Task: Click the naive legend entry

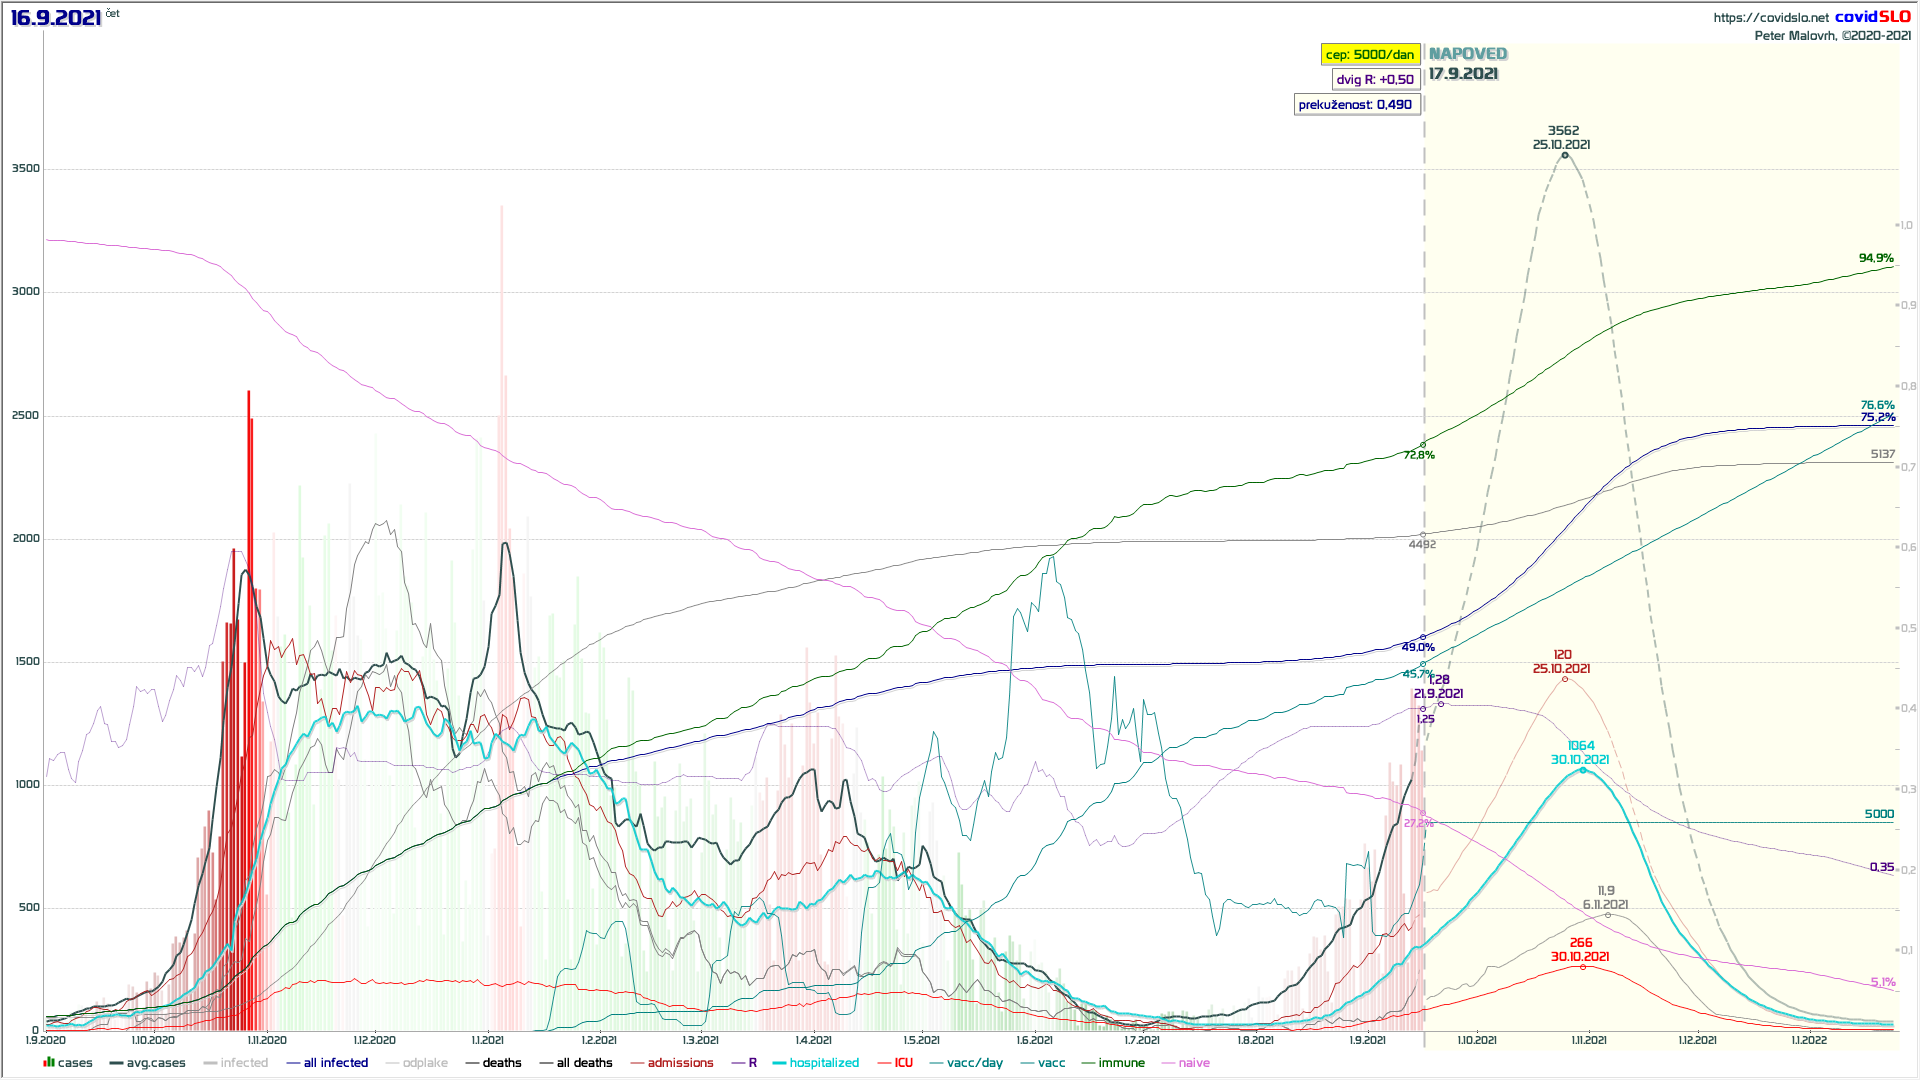Action: coord(1193,1063)
